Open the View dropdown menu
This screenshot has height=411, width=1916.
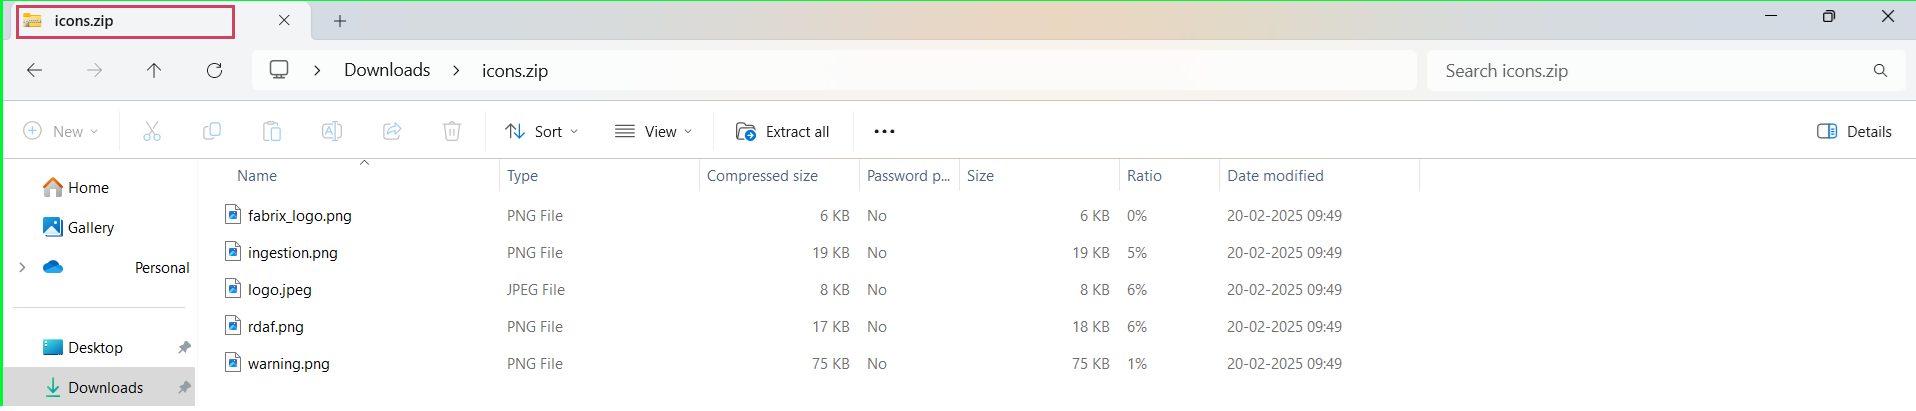[653, 131]
